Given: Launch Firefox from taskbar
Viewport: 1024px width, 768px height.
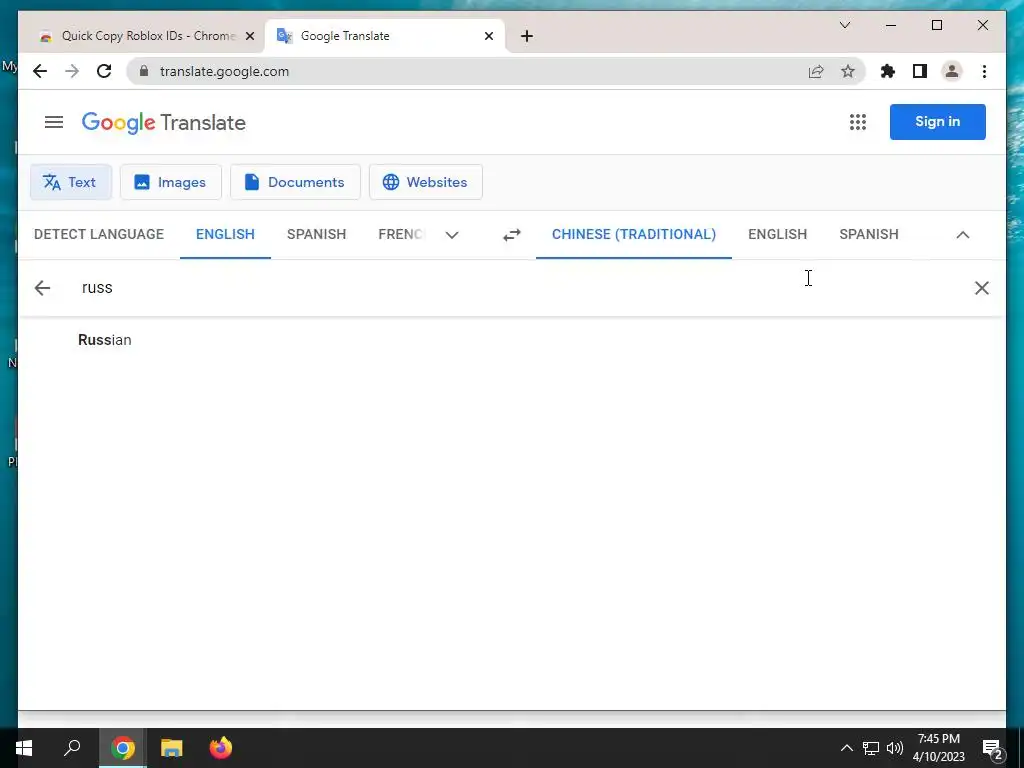Looking at the screenshot, I should click(x=221, y=748).
